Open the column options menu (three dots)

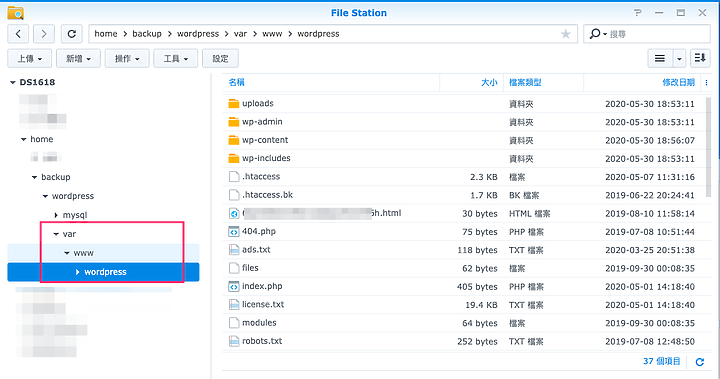click(706, 82)
